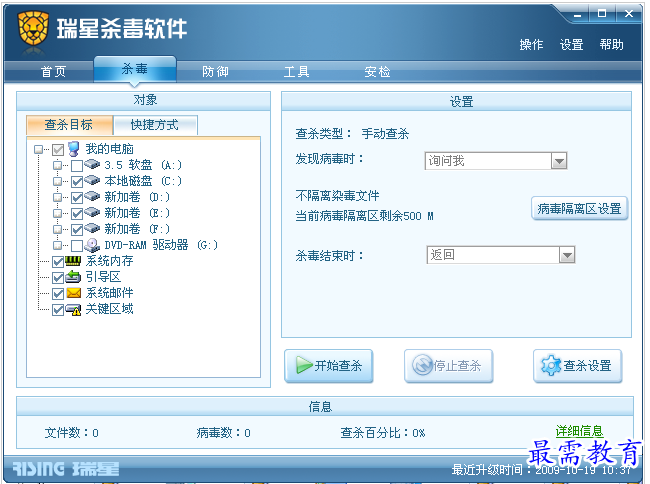Image resolution: width=650 pixels, height=484 pixels.
Task: Click the system memory chip icon
Action: pos(73,261)
